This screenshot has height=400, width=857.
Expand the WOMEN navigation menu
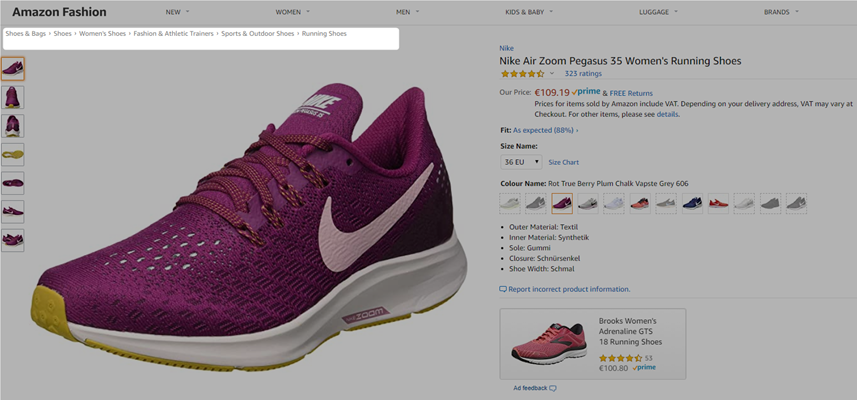(x=292, y=12)
